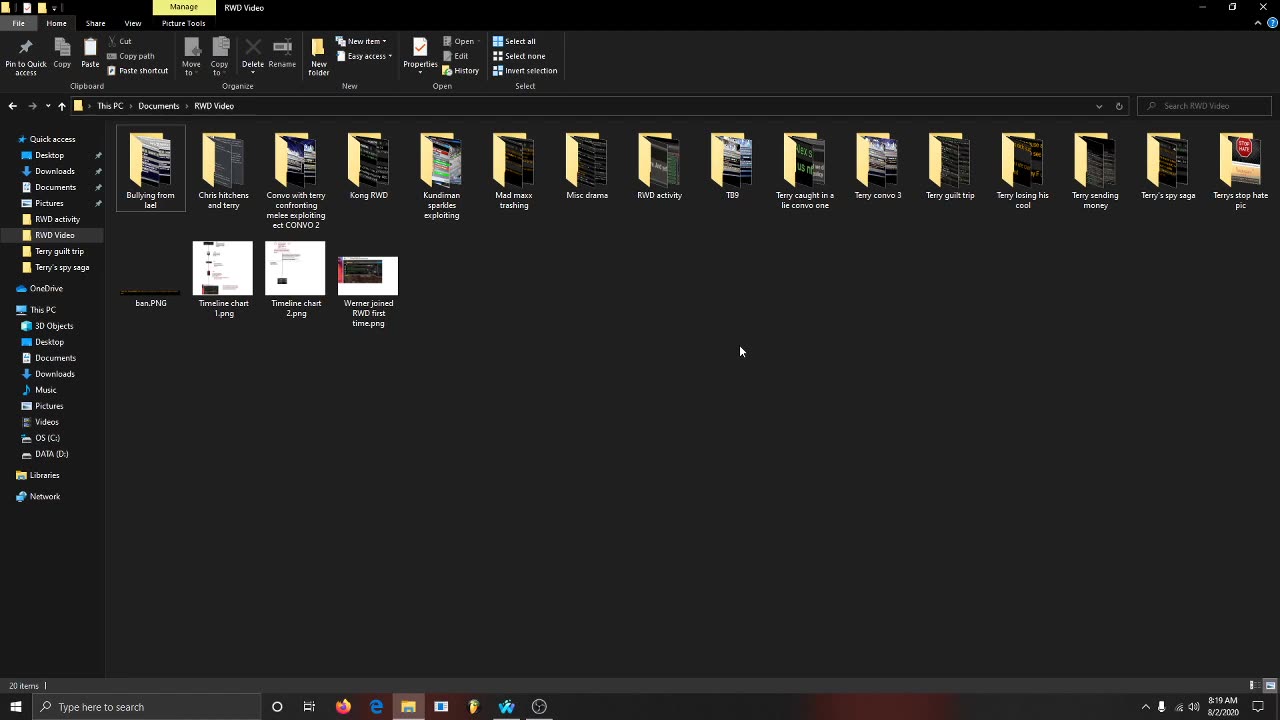Expand the address bar history dropdown

pos(1099,106)
